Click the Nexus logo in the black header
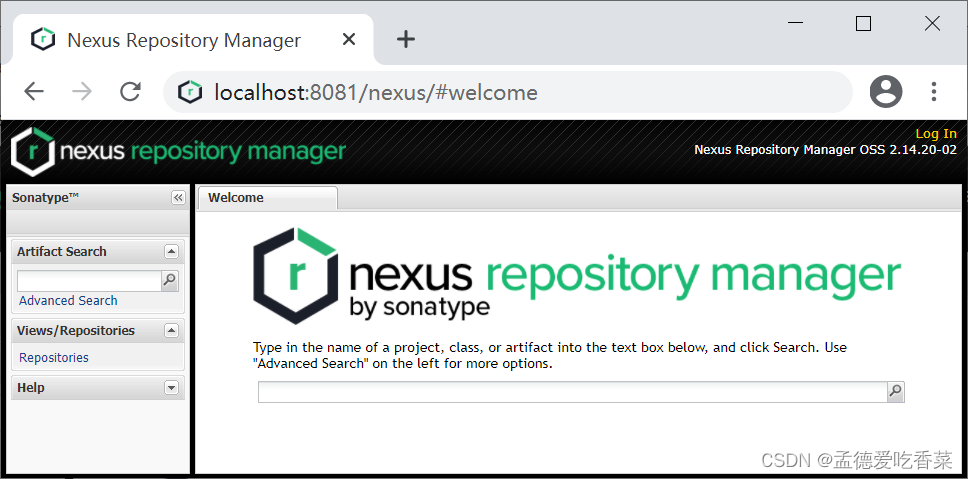968x479 pixels. click(x=178, y=151)
